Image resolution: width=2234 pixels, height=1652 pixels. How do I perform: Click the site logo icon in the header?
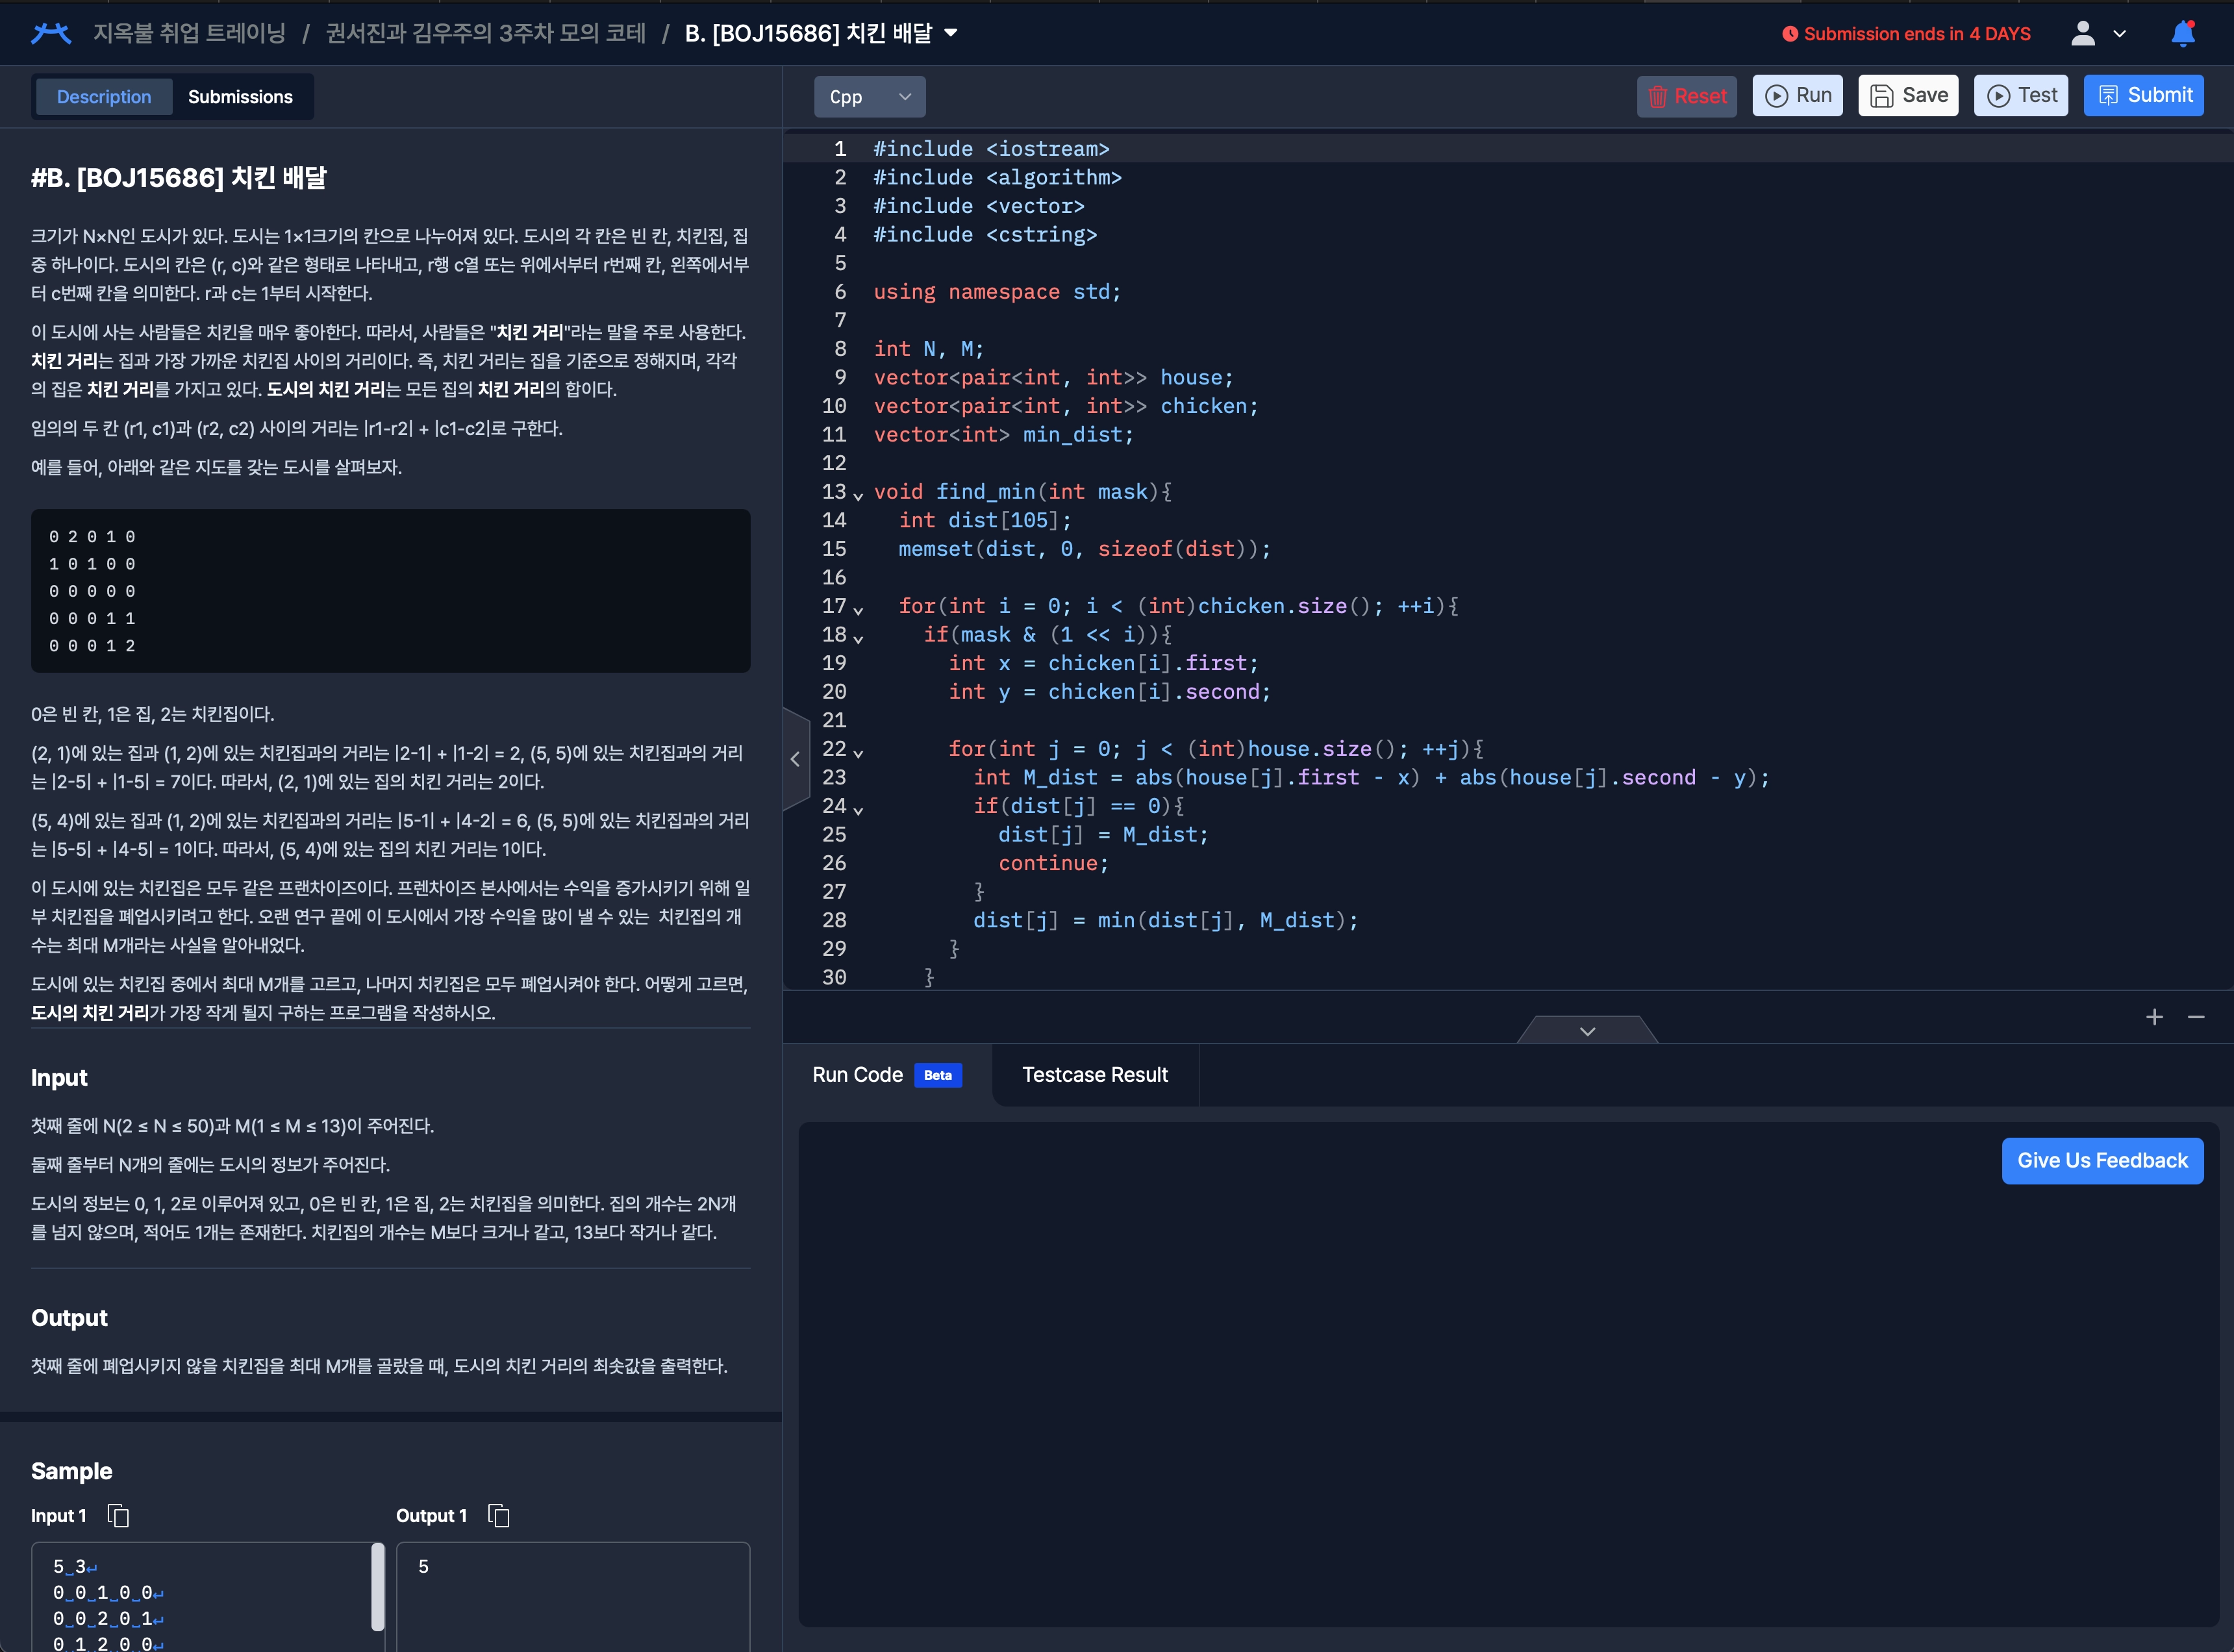click(x=51, y=34)
